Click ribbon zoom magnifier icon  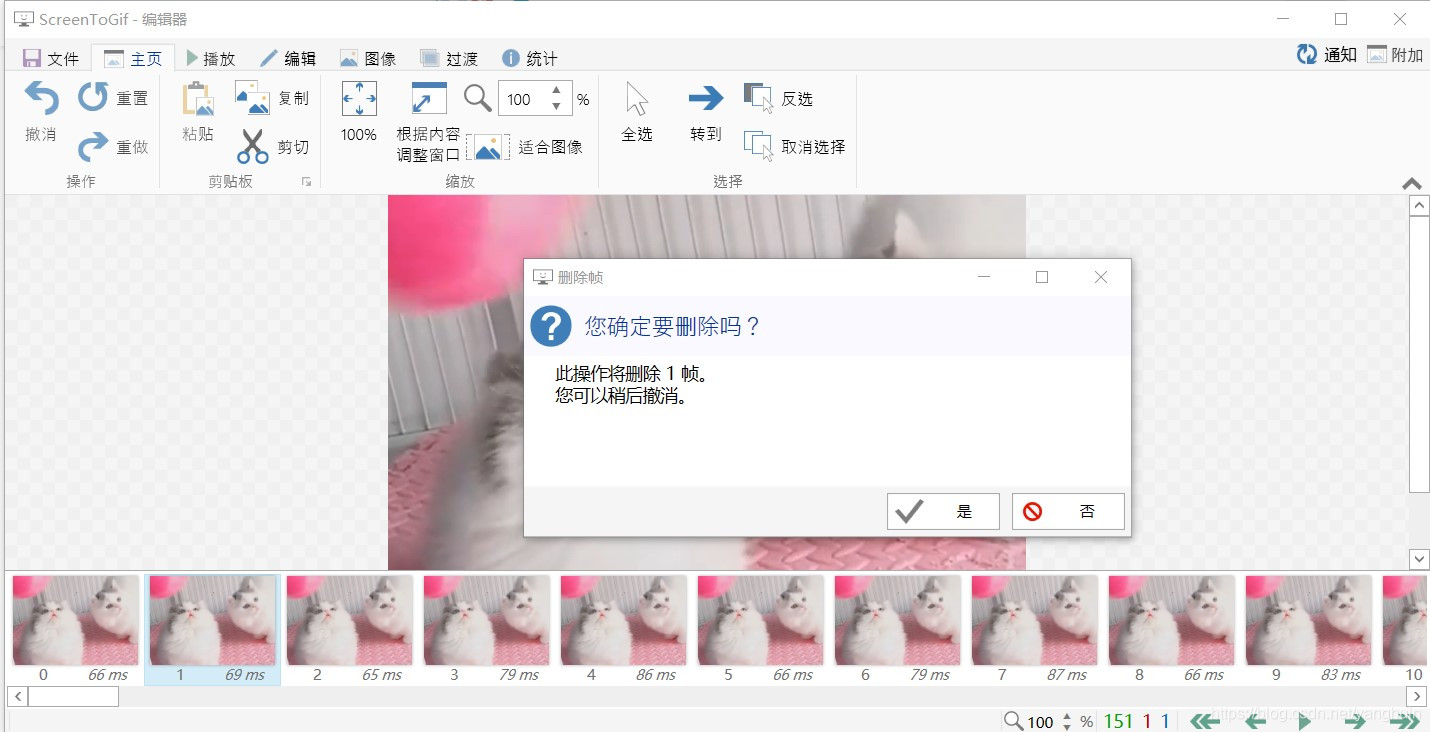pos(478,98)
